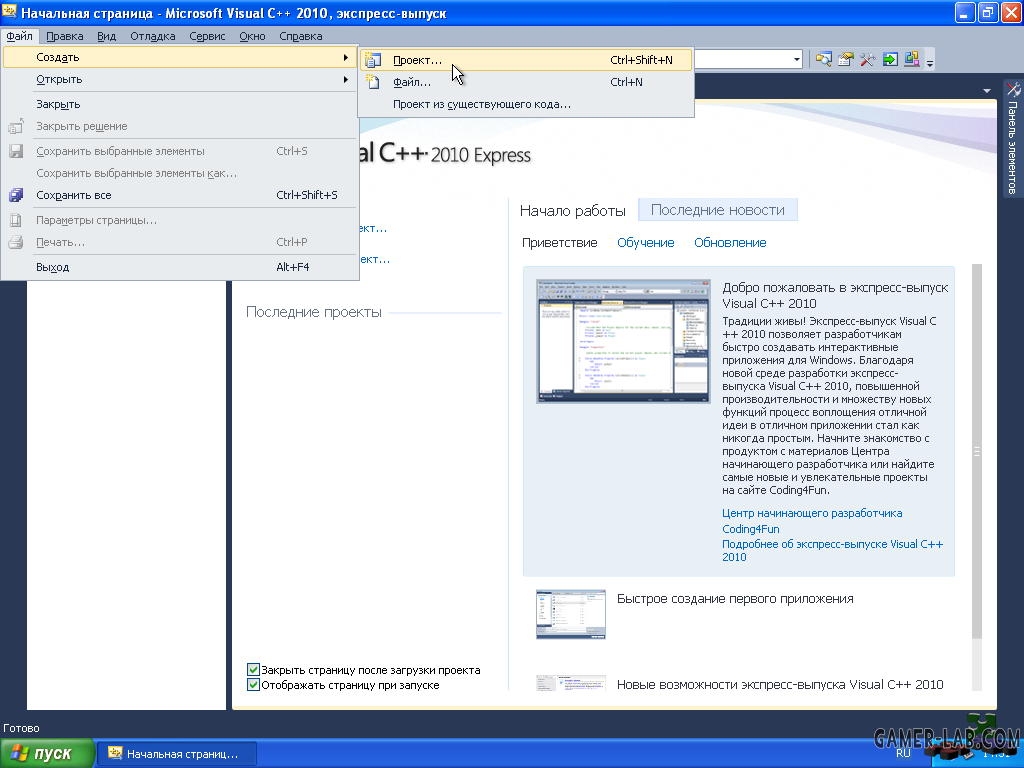Viewport: 1024px width, 768px height.
Task: Click the Последние проекты heading
Action: (x=313, y=312)
